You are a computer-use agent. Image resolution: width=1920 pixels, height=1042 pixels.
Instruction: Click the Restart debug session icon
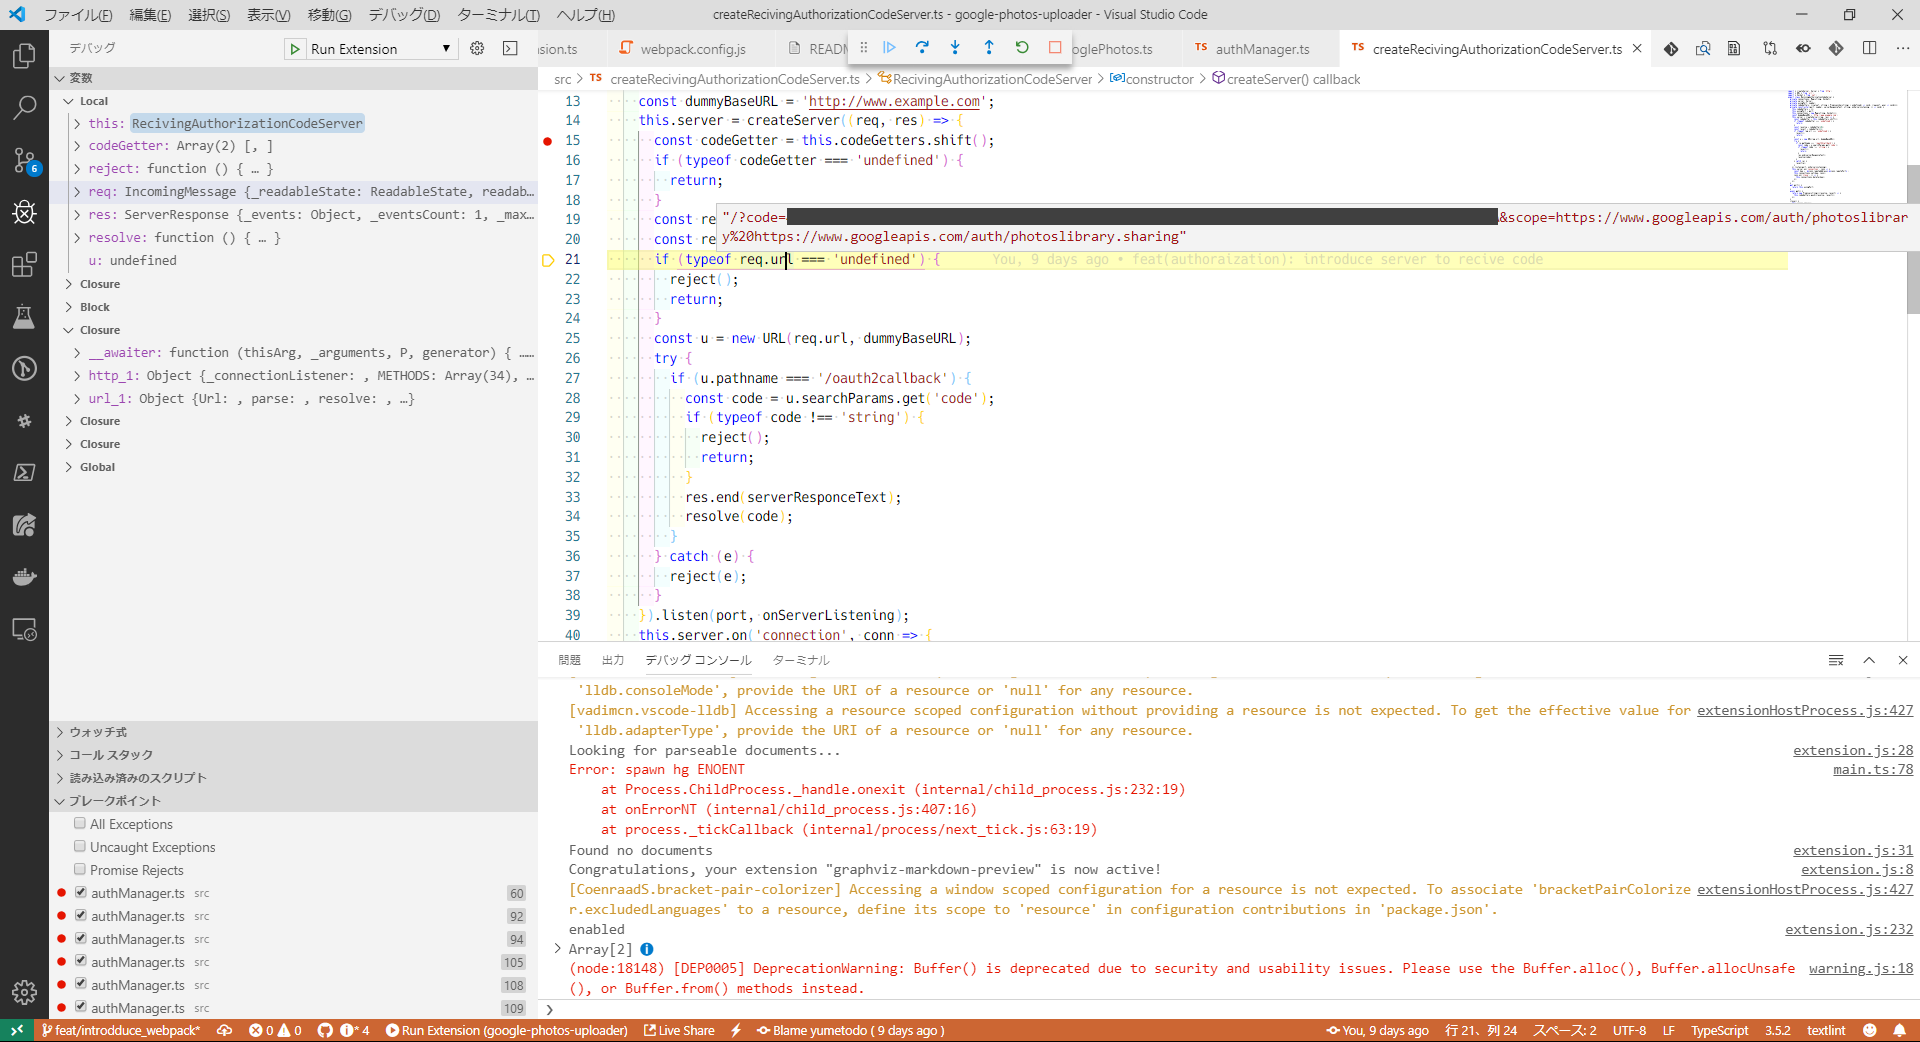point(1021,47)
